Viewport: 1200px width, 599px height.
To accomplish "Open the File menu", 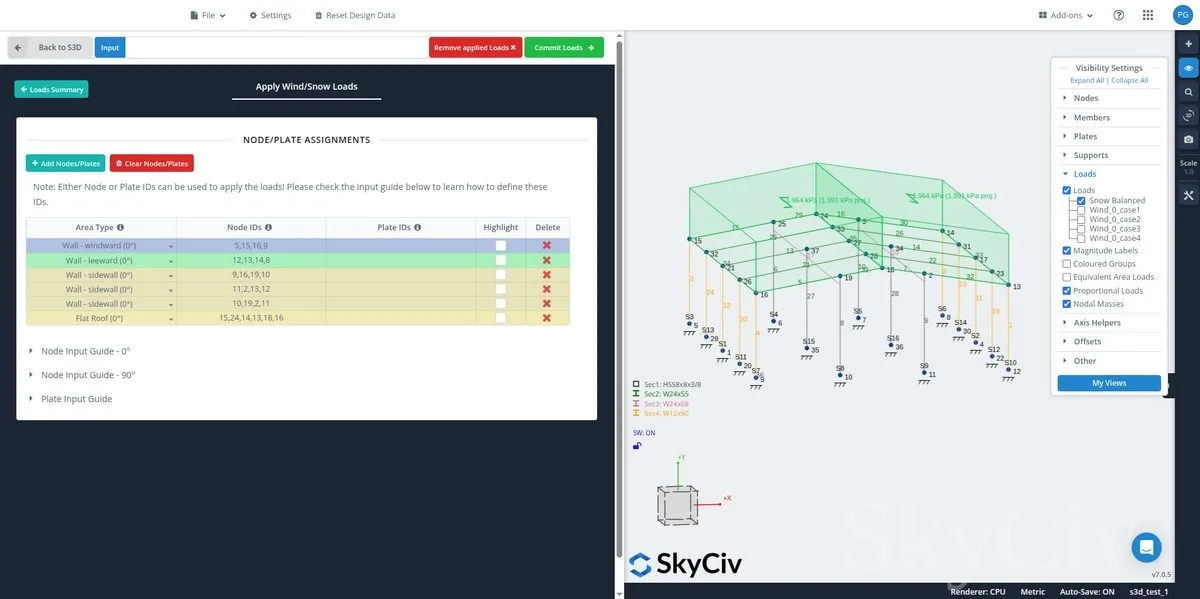I will [x=208, y=15].
